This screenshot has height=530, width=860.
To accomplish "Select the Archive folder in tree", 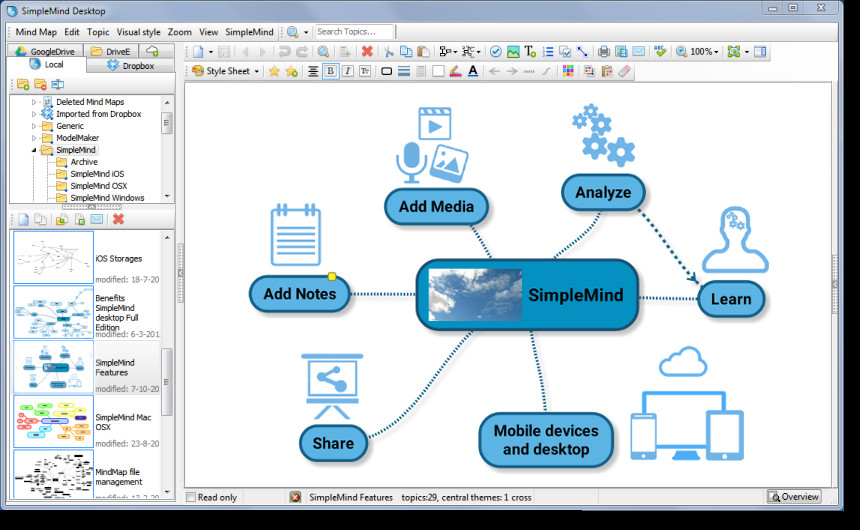I will (x=83, y=162).
